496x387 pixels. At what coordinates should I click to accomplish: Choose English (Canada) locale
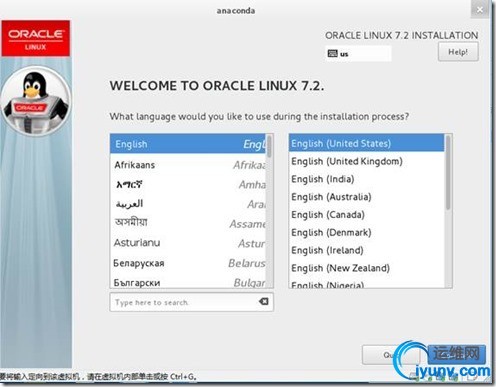tap(367, 215)
